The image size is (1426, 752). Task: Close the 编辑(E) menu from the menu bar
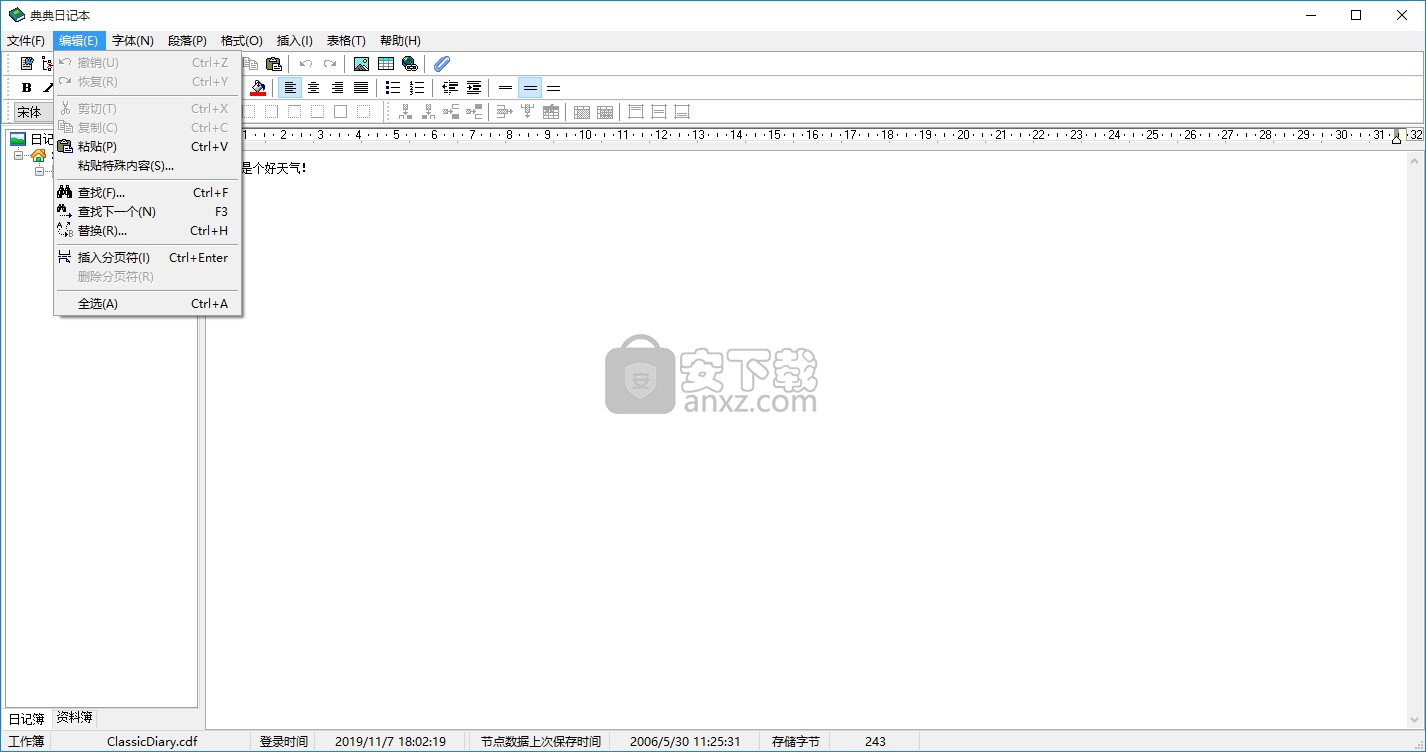click(79, 41)
